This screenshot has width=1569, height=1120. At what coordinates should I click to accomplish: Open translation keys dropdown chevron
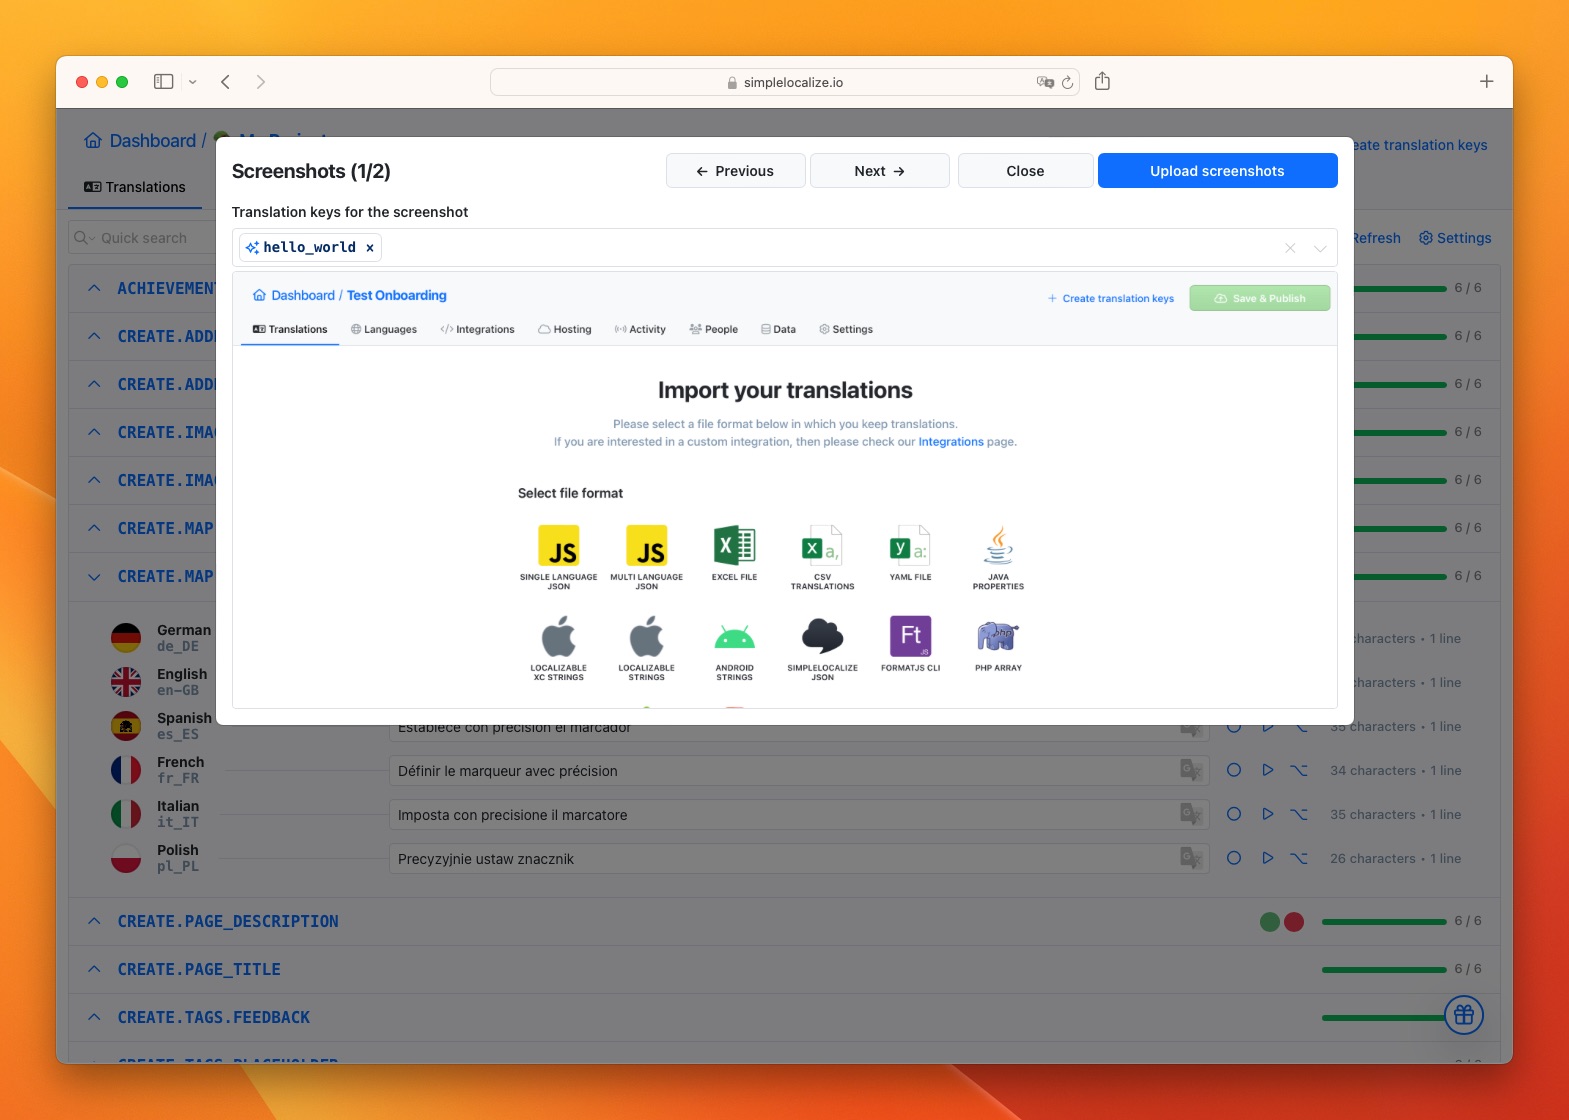coord(1320,248)
